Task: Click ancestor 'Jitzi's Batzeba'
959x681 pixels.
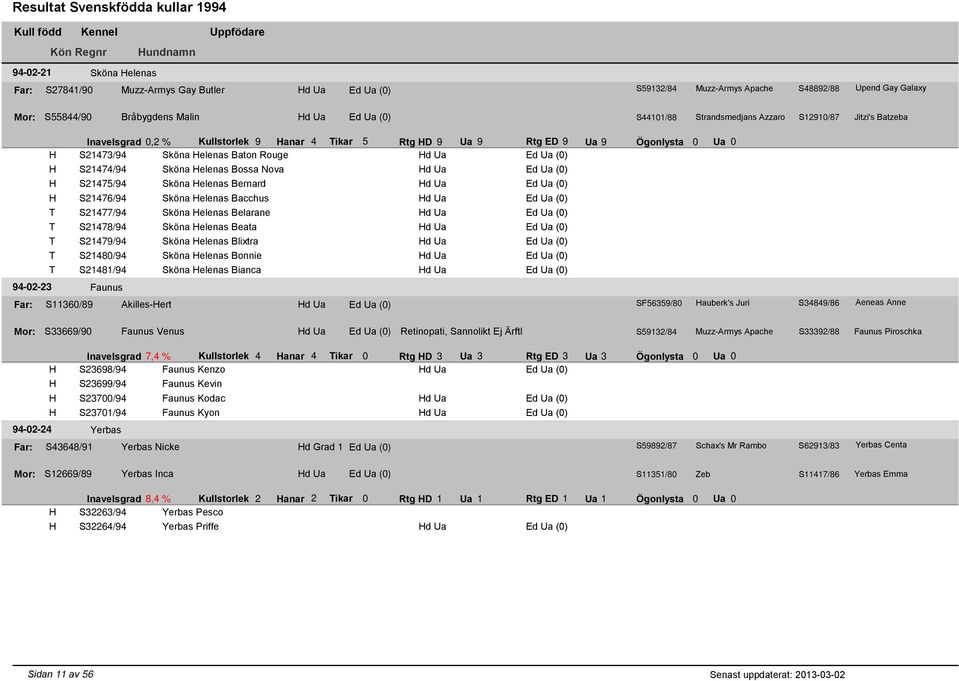Action: pyautogui.click(x=881, y=117)
